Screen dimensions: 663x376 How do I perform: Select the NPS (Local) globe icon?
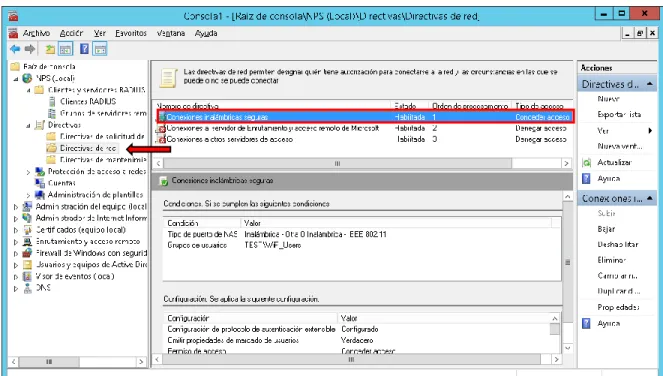(x=27, y=78)
